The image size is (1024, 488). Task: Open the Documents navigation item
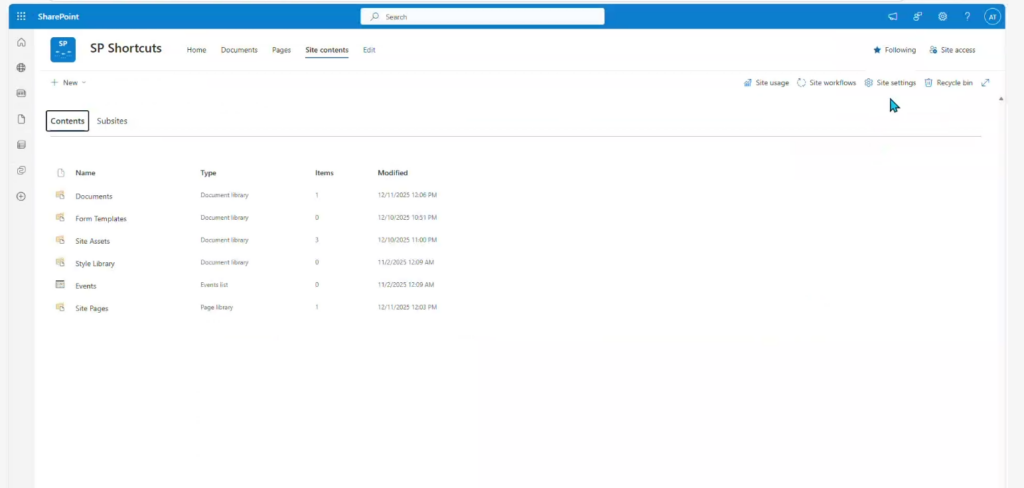239,50
